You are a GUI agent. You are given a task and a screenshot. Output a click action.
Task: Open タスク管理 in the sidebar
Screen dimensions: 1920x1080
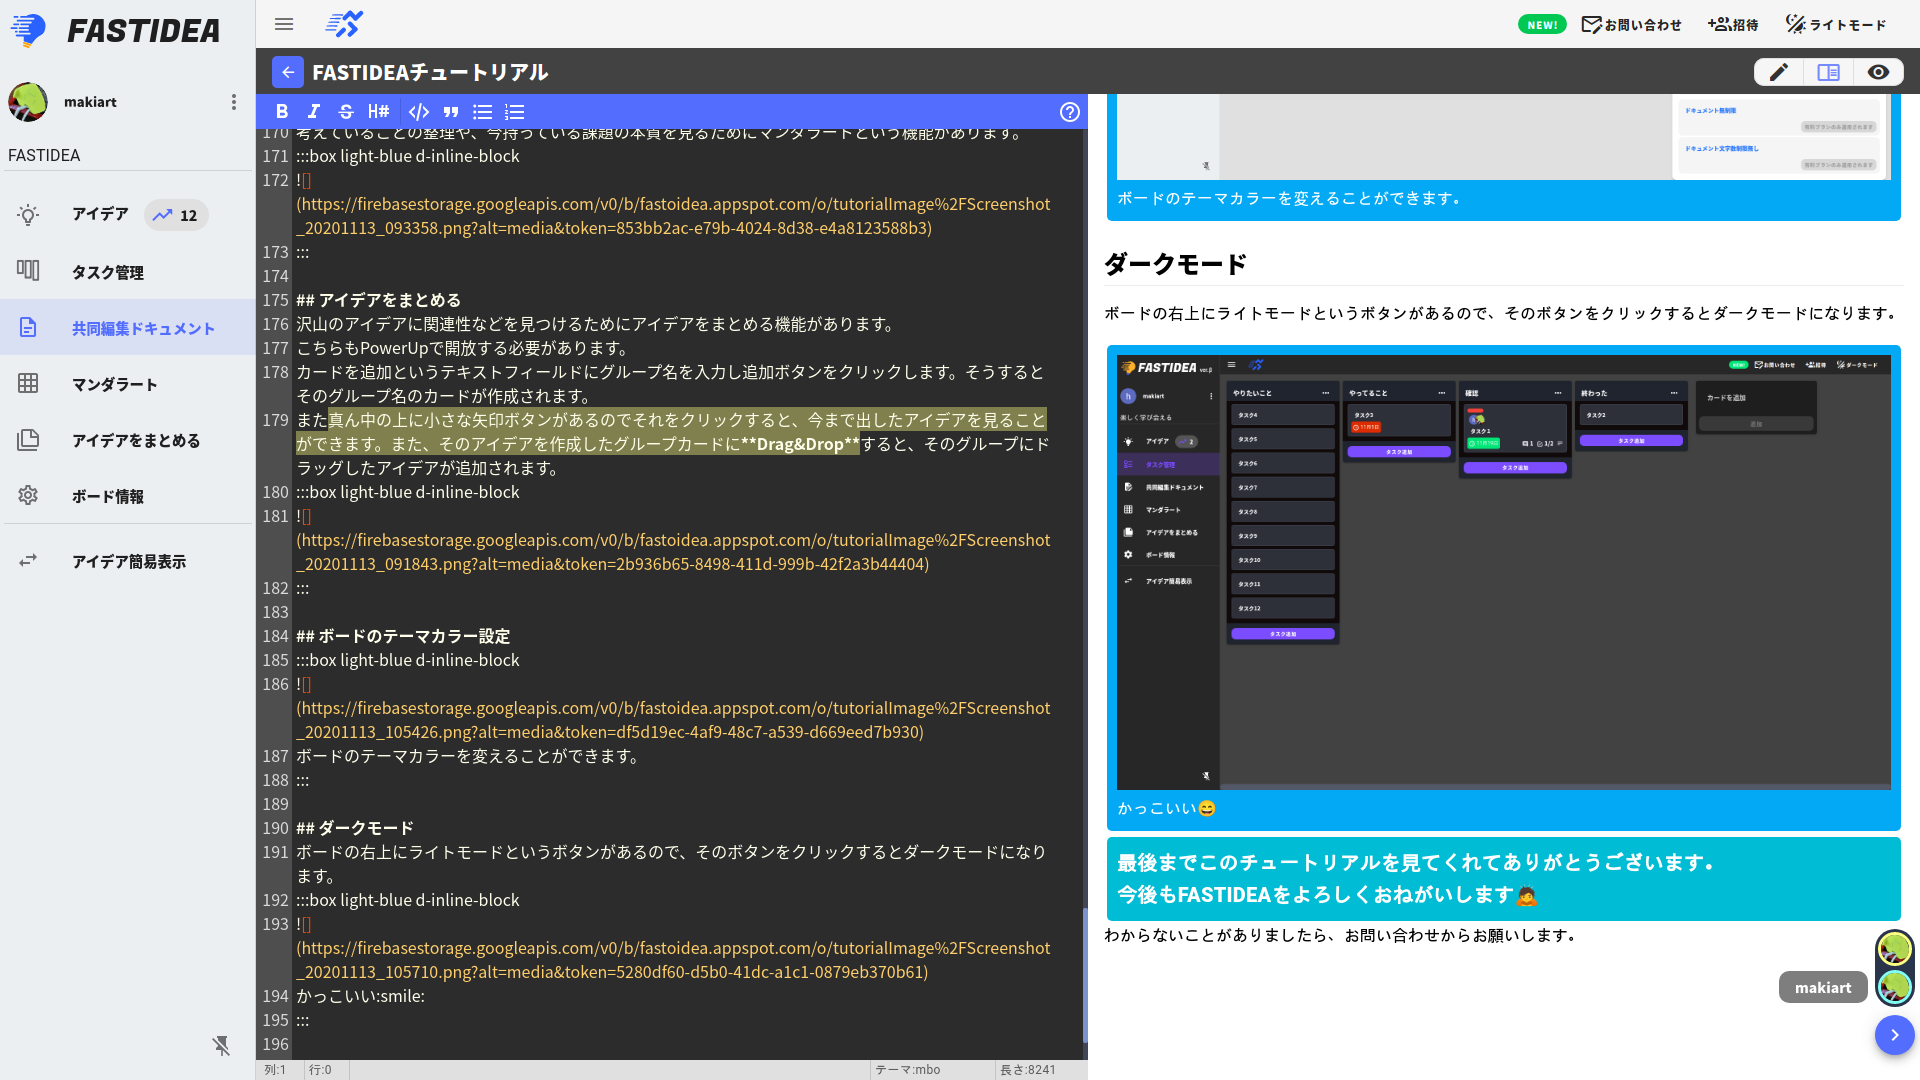[107, 272]
